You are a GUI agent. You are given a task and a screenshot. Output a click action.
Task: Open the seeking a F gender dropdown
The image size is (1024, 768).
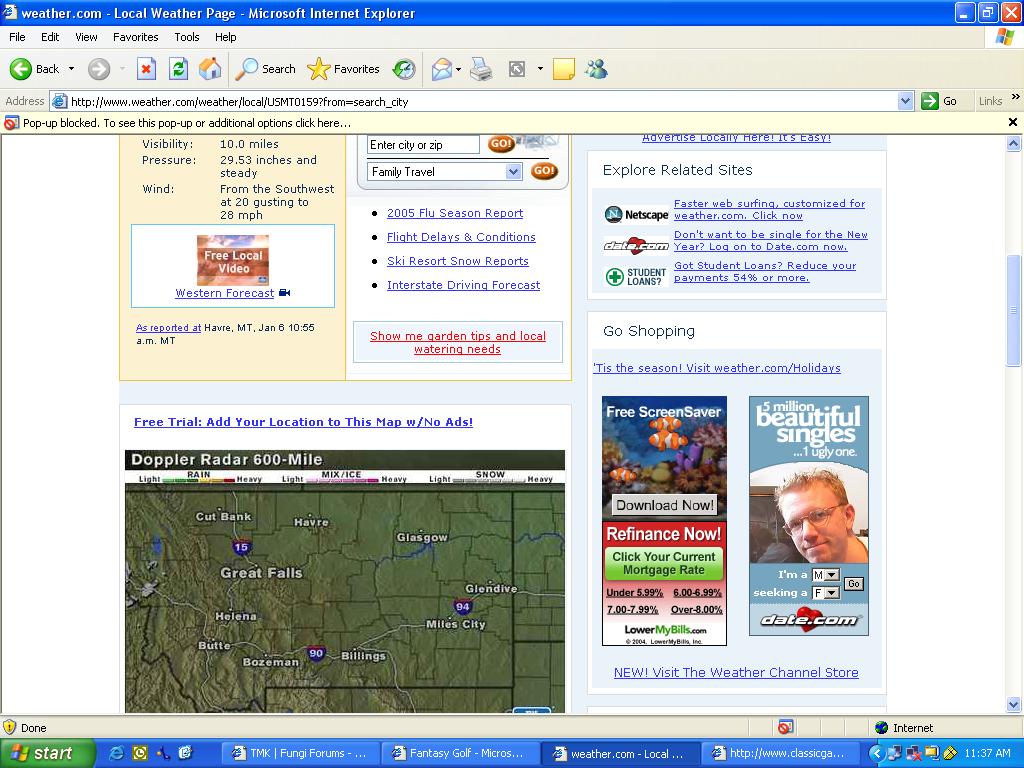[x=831, y=593]
